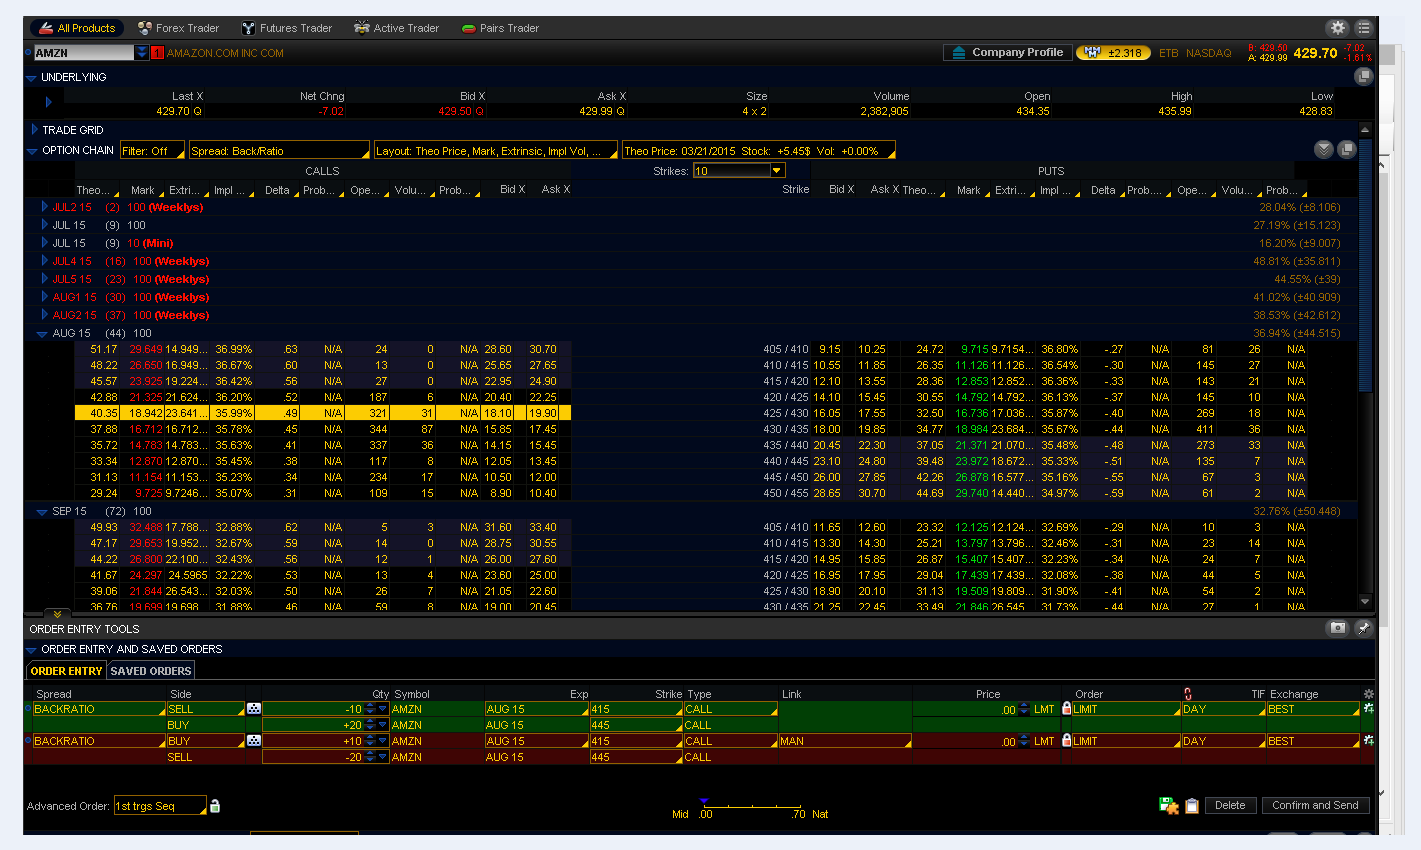Open the LIMIT order type dropdown on green row

pos(1125,709)
